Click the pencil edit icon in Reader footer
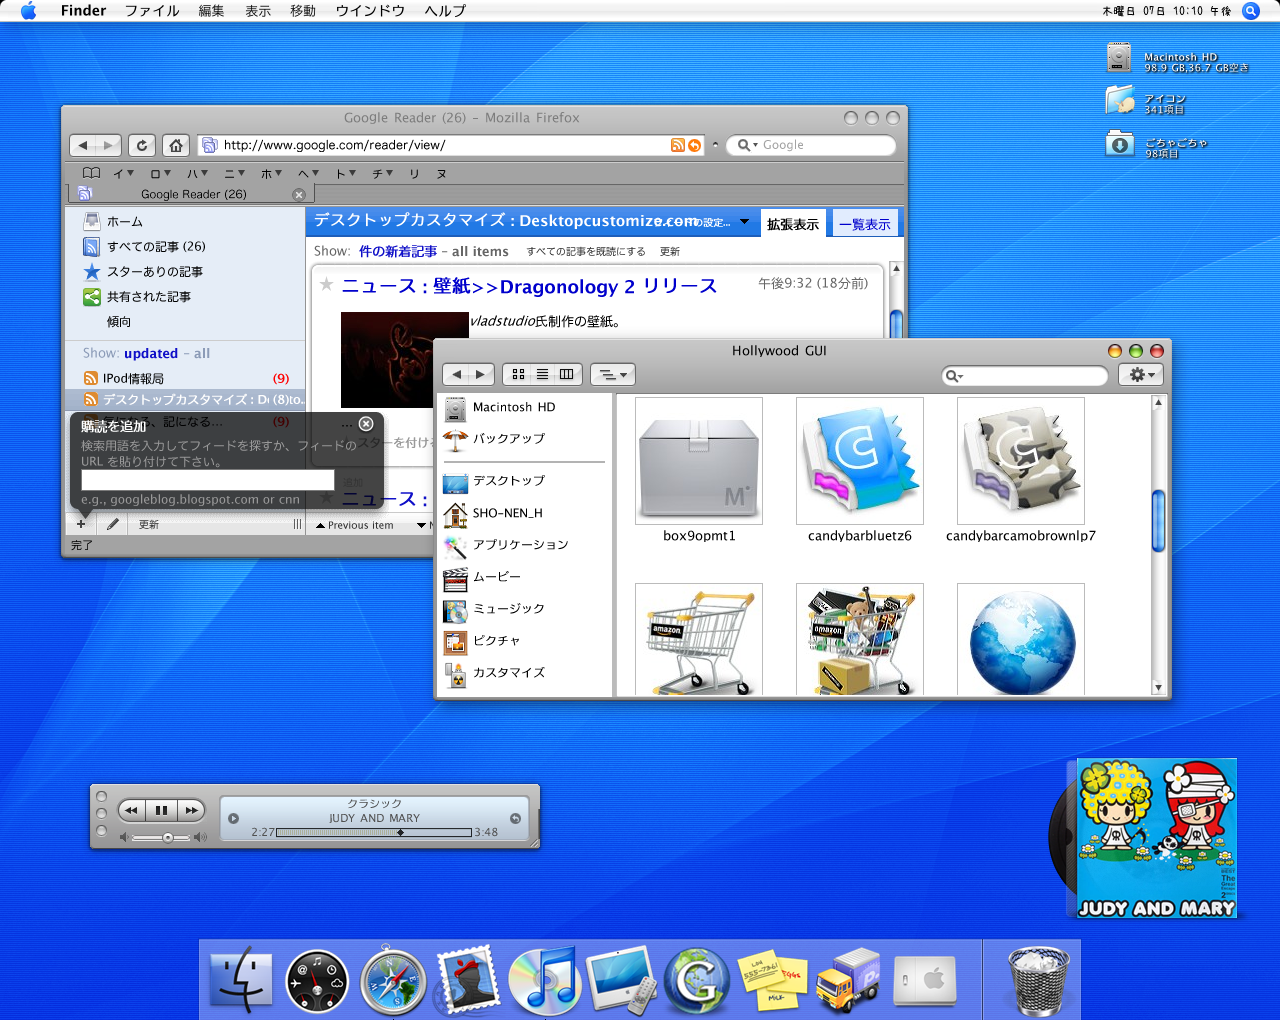This screenshot has height=1020, width=1280. pos(113,524)
